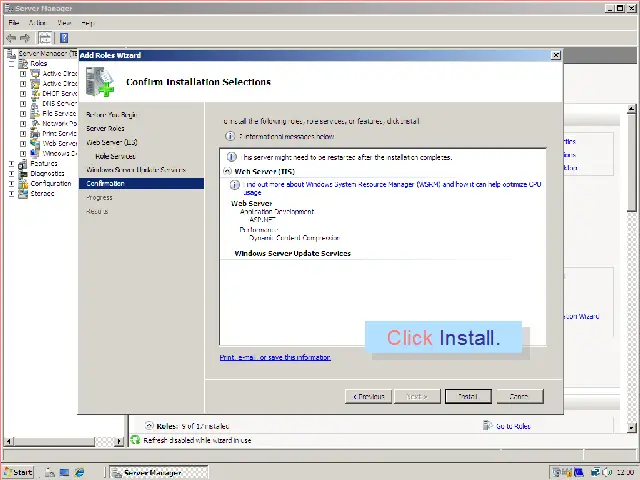
Task: Expand the Storage tree node
Action: tap(11, 194)
